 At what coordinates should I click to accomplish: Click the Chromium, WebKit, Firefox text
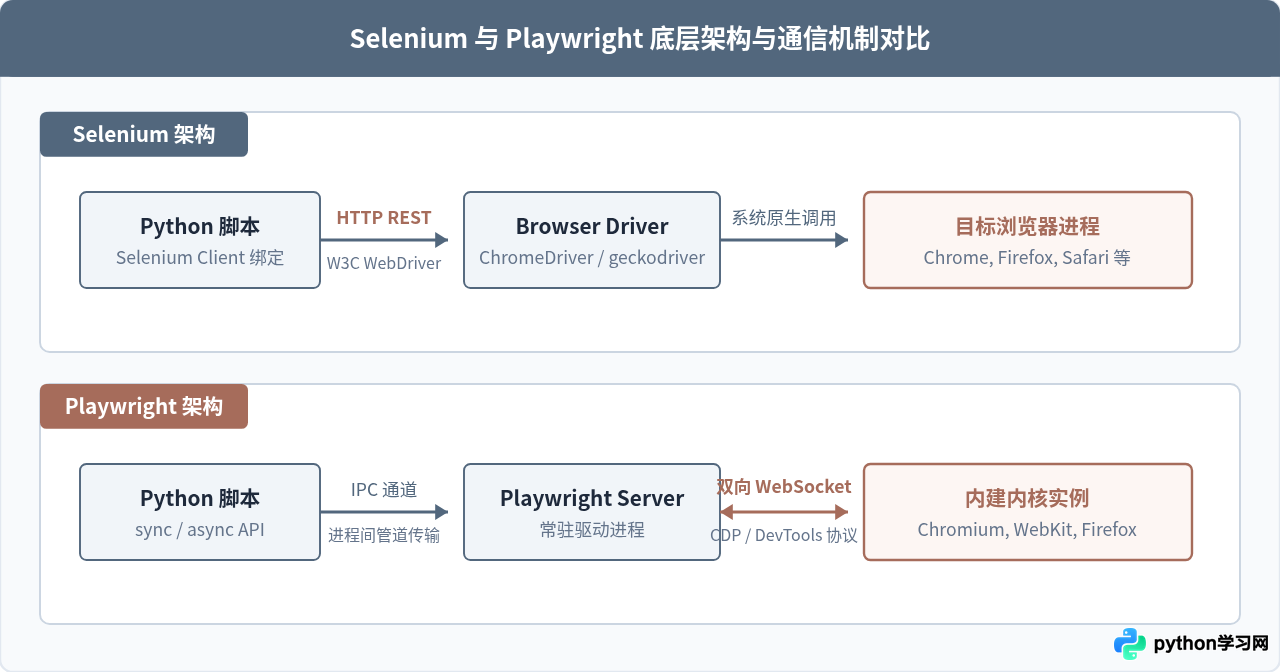click(1028, 530)
